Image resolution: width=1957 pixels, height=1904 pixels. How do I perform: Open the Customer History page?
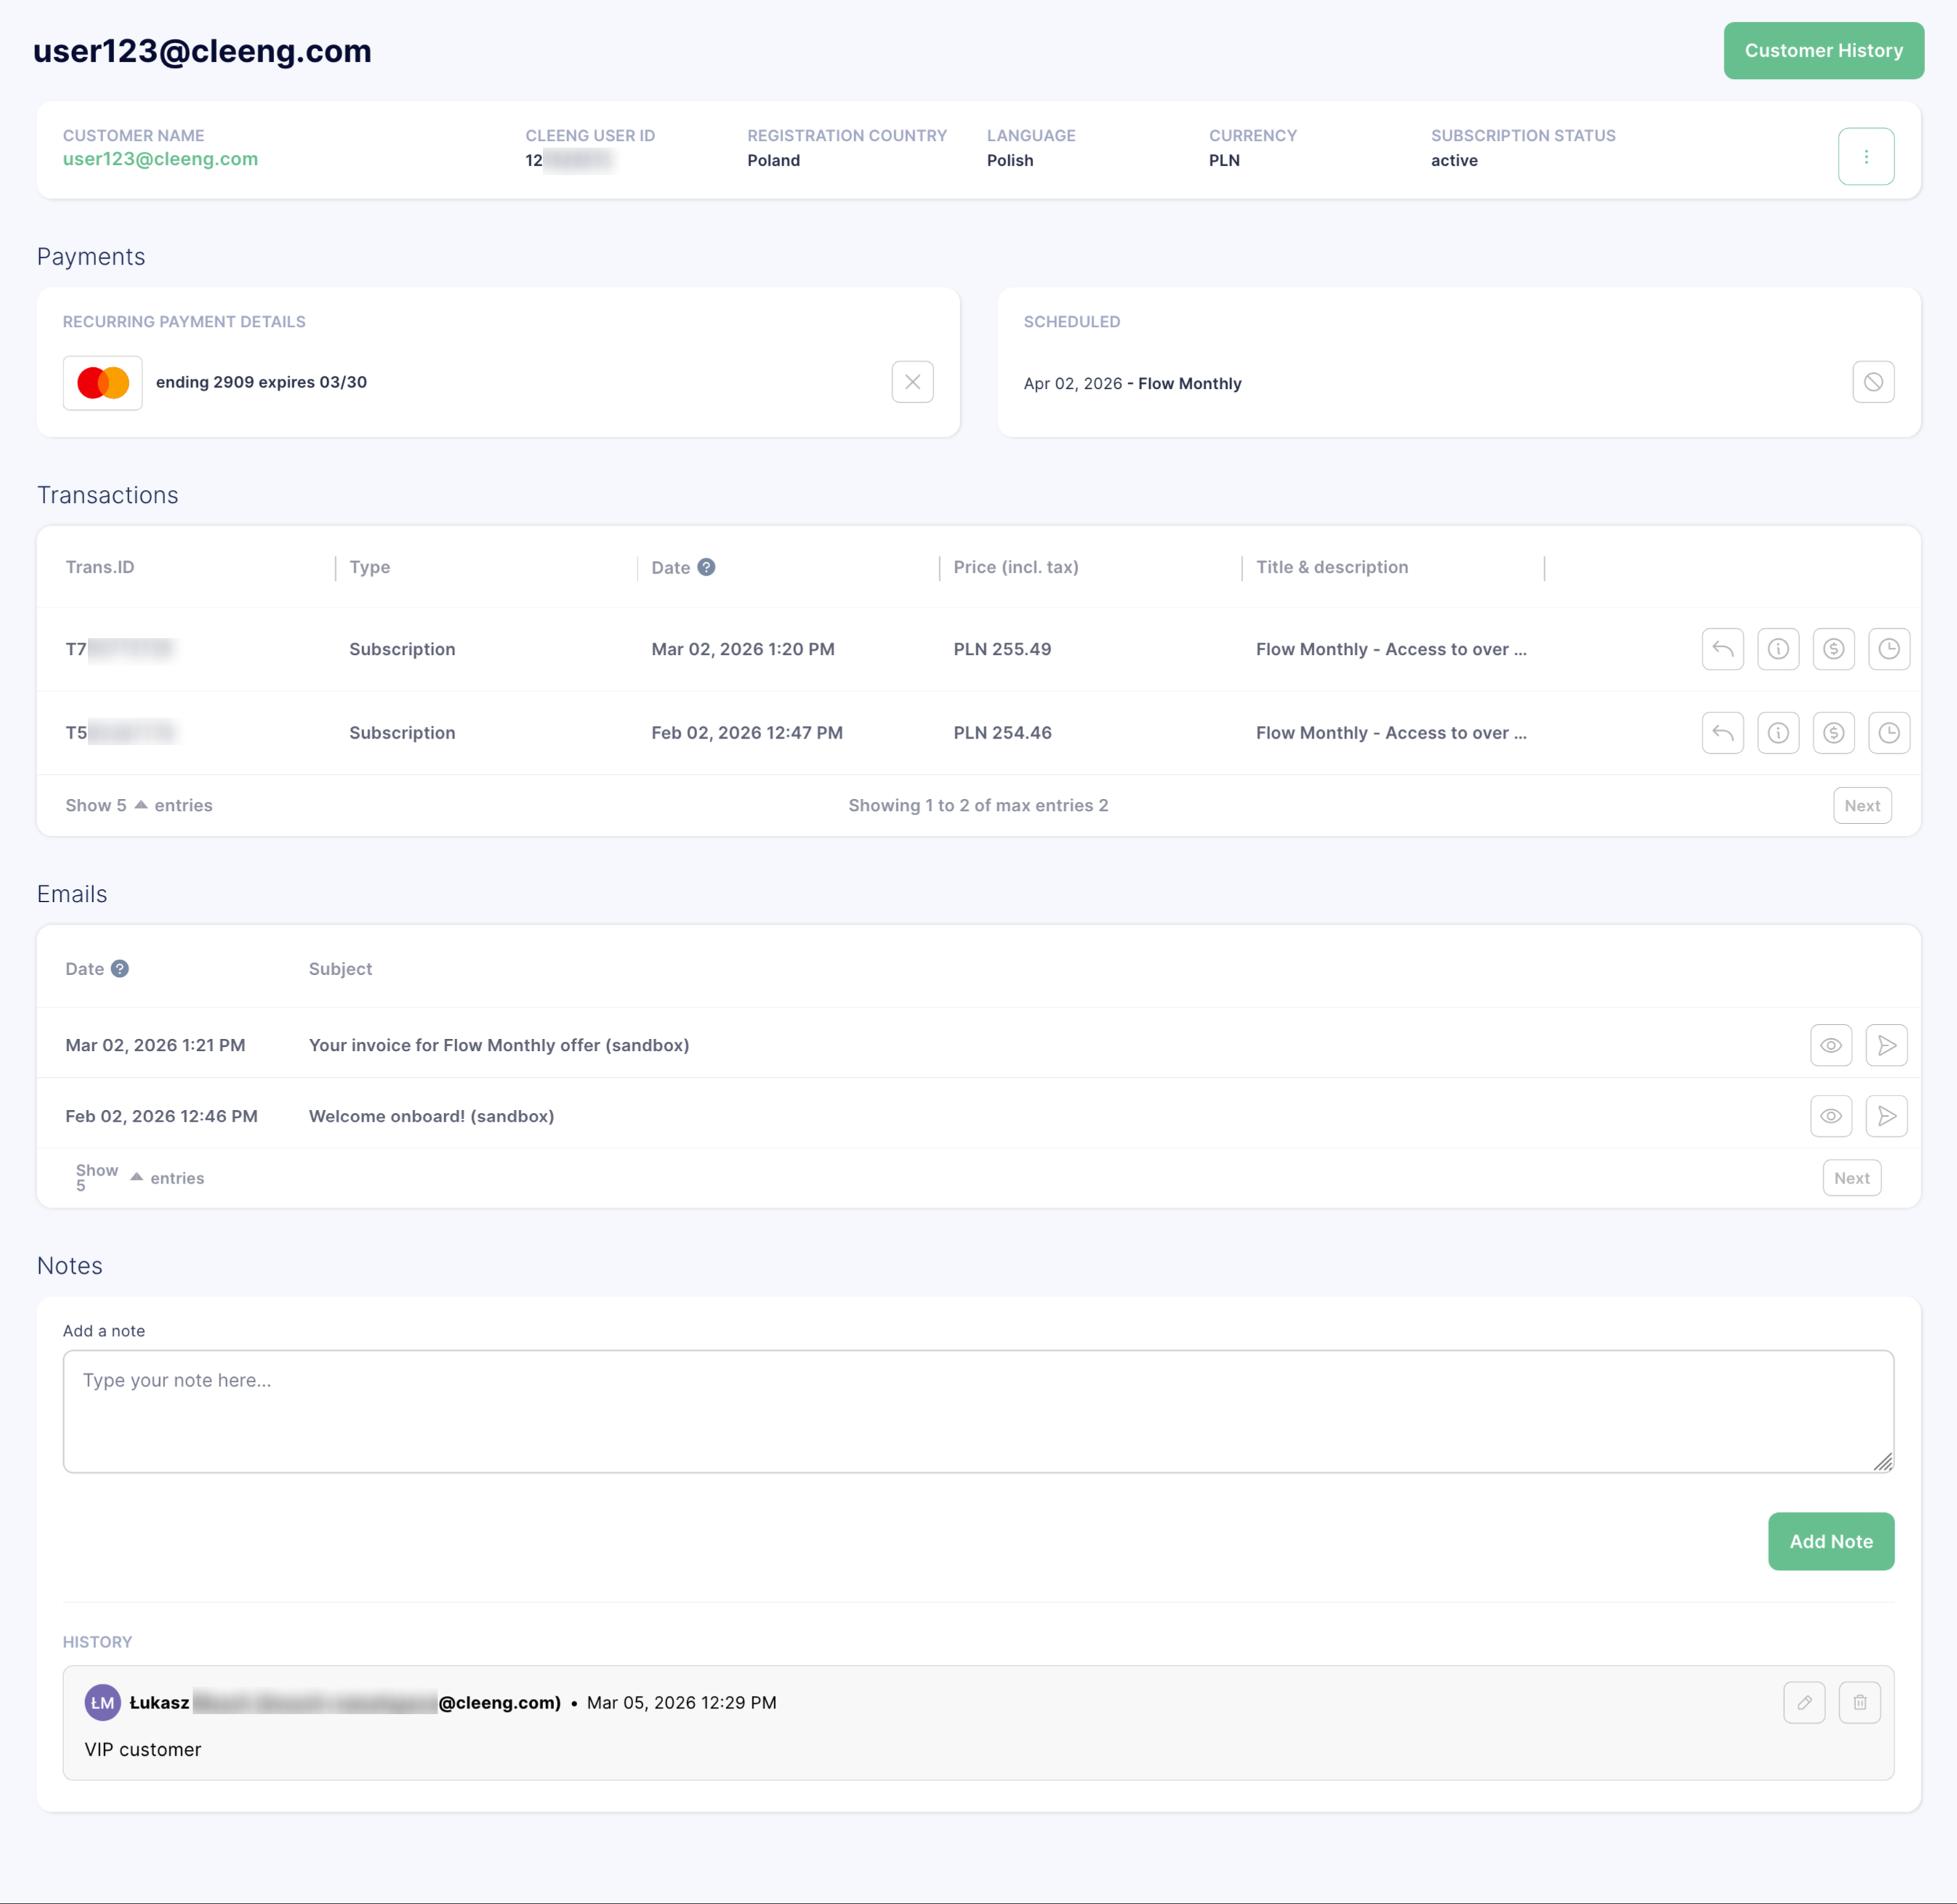[1823, 50]
